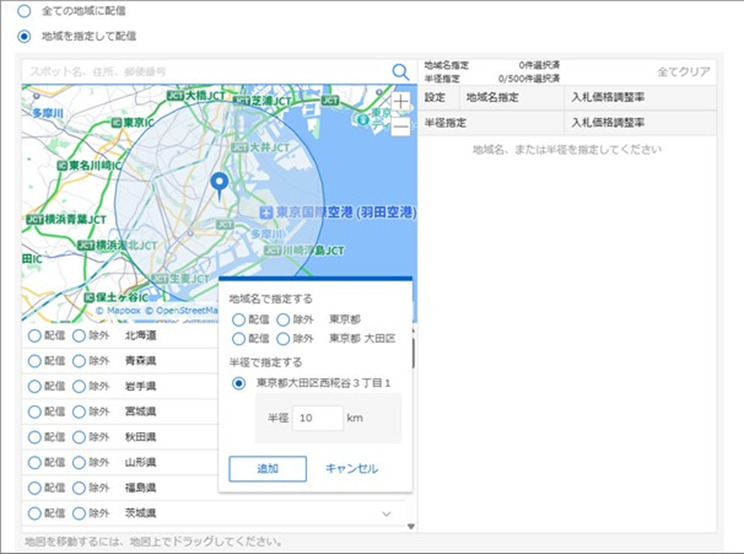Click the キャンセル link
The image size is (744, 554).
351,468
